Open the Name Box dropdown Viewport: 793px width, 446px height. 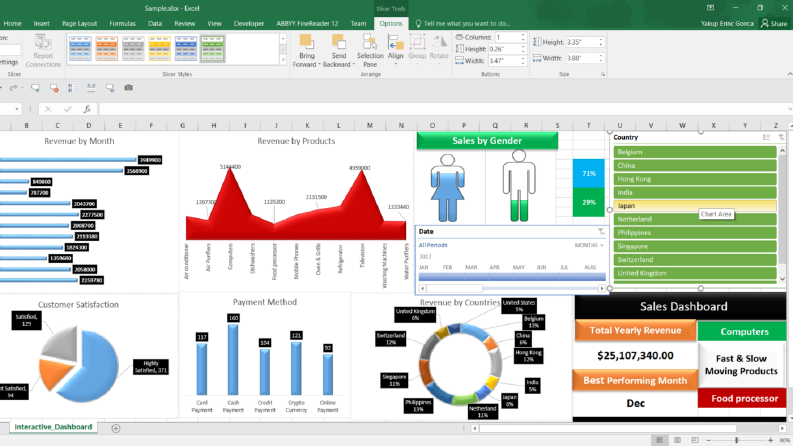pyautogui.click(x=17, y=109)
